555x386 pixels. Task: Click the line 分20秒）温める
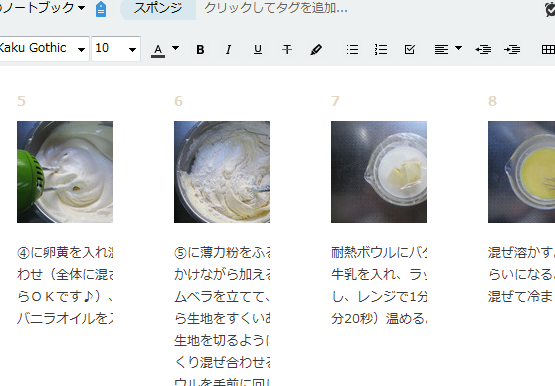click(379, 318)
